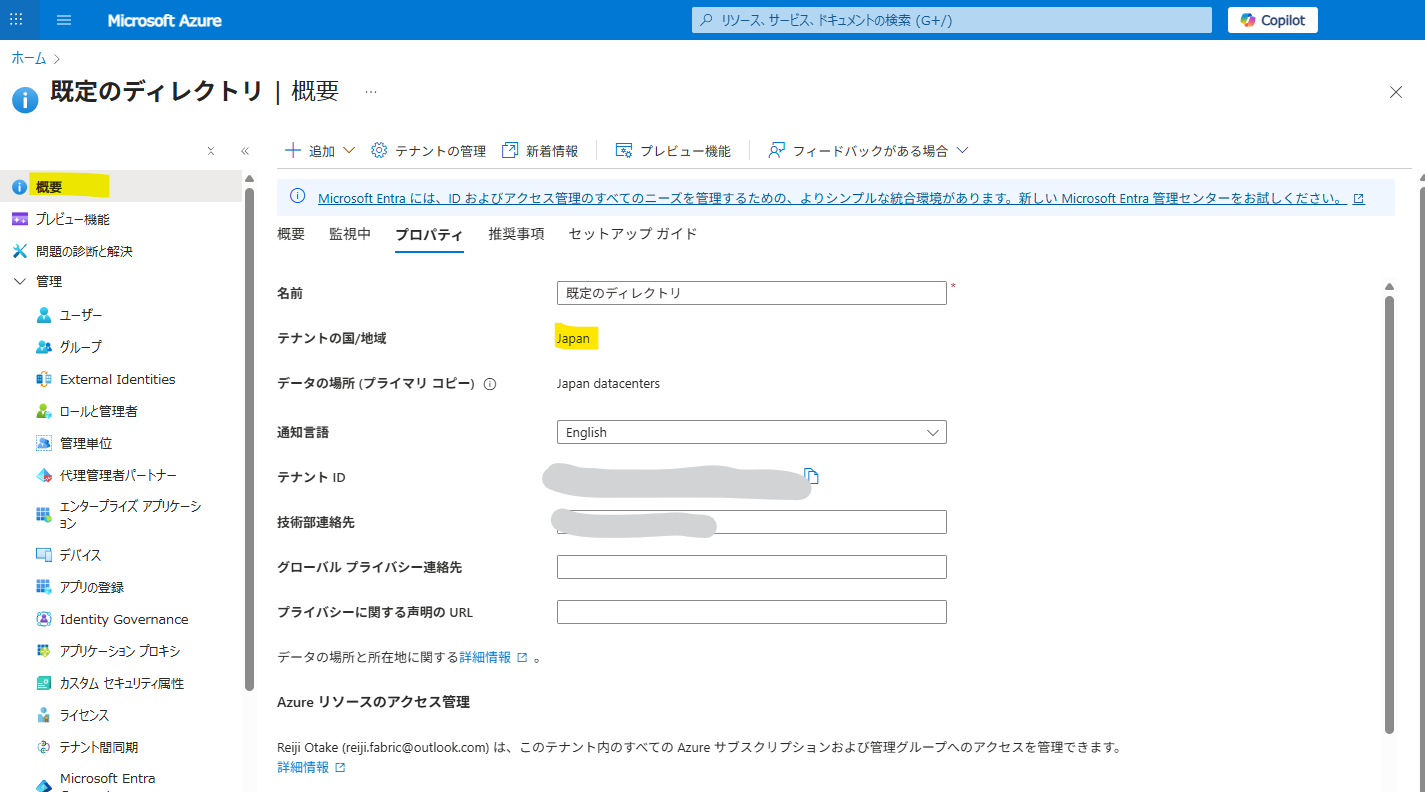
Task: Open 新着情報 in the toolbar
Action: pyautogui.click(x=540, y=151)
